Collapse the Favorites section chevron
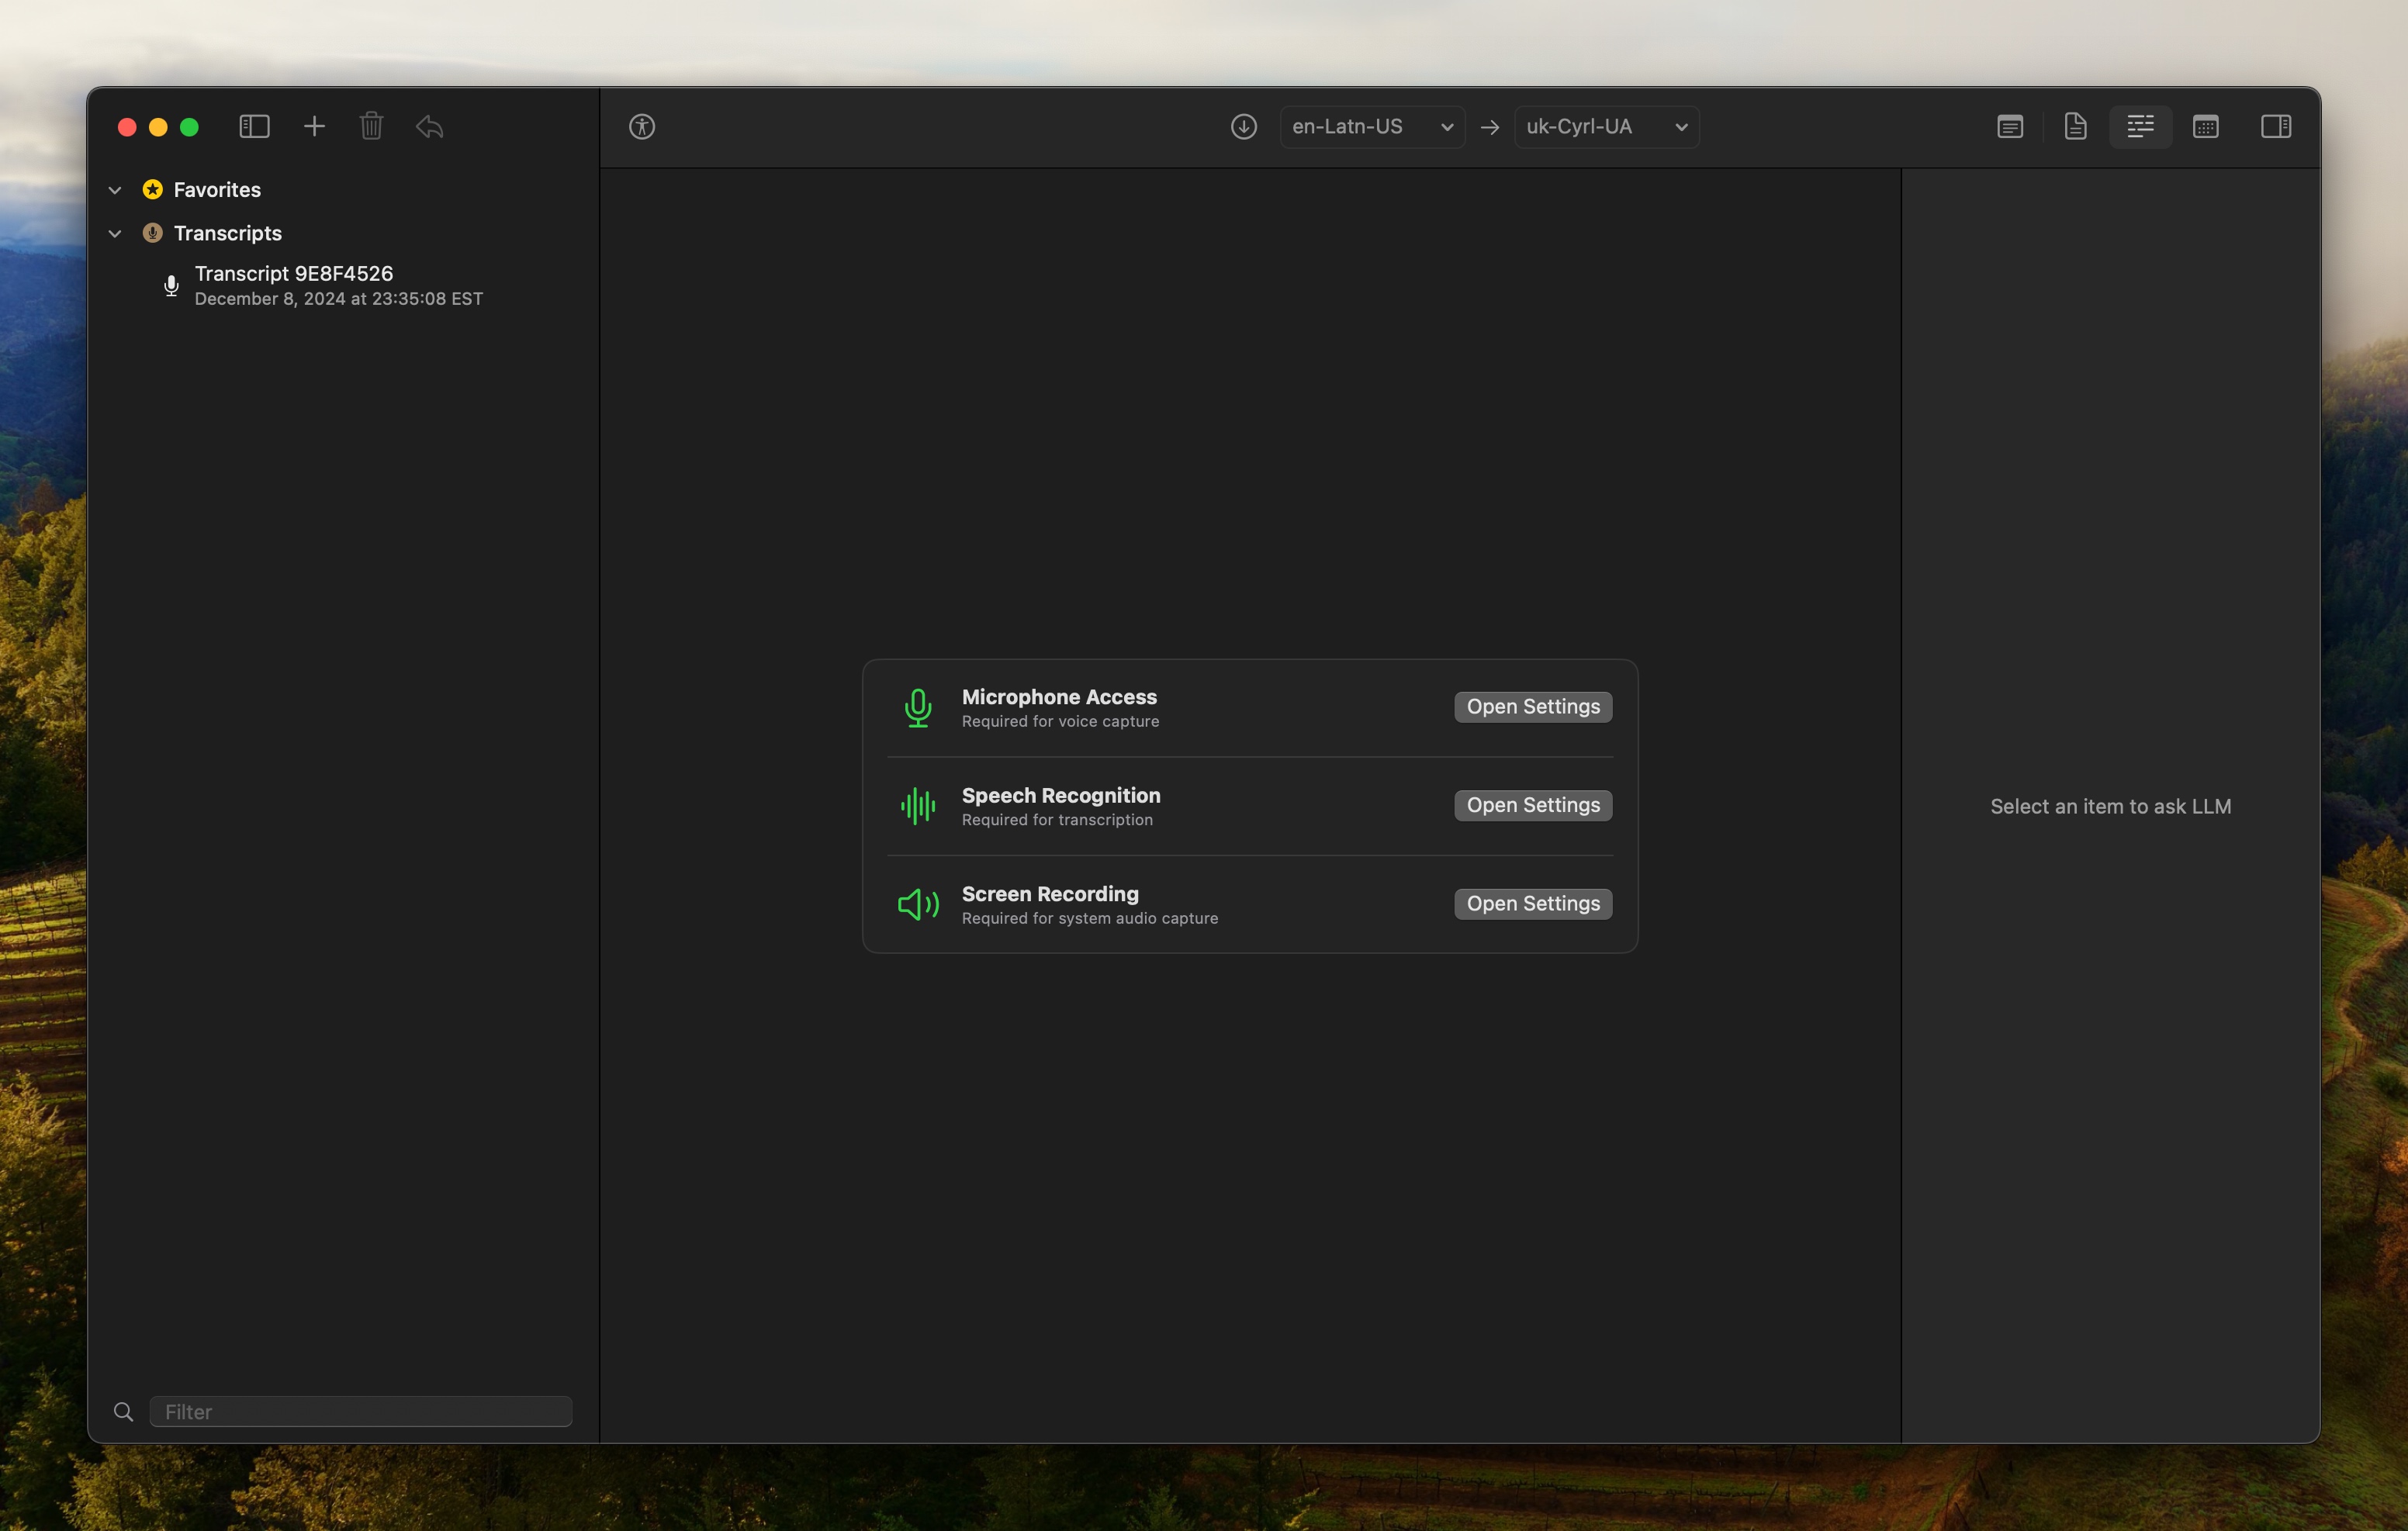This screenshot has width=2408, height=1531. (x=115, y=190)
